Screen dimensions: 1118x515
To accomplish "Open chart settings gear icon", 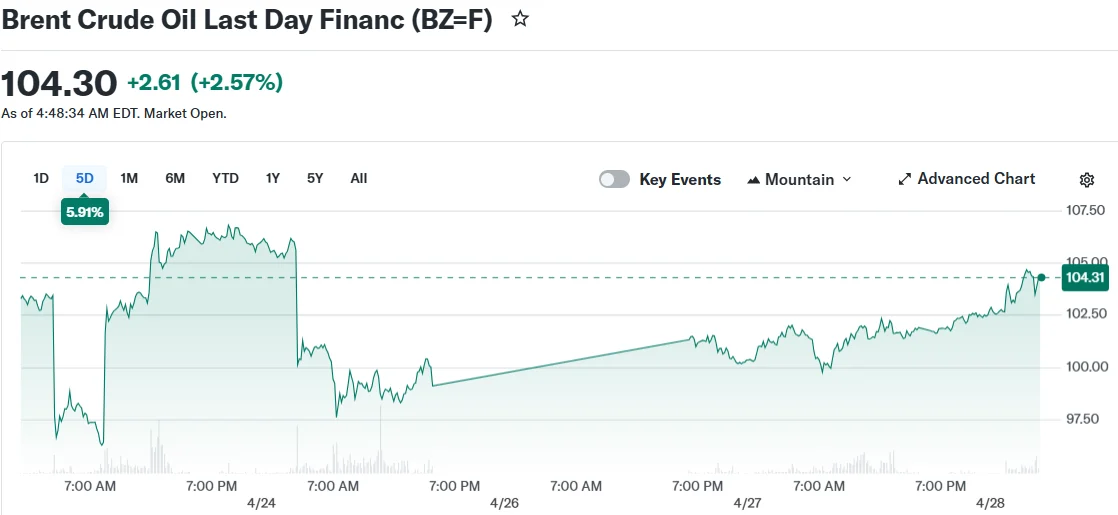I will click(x=1087, y=180).
